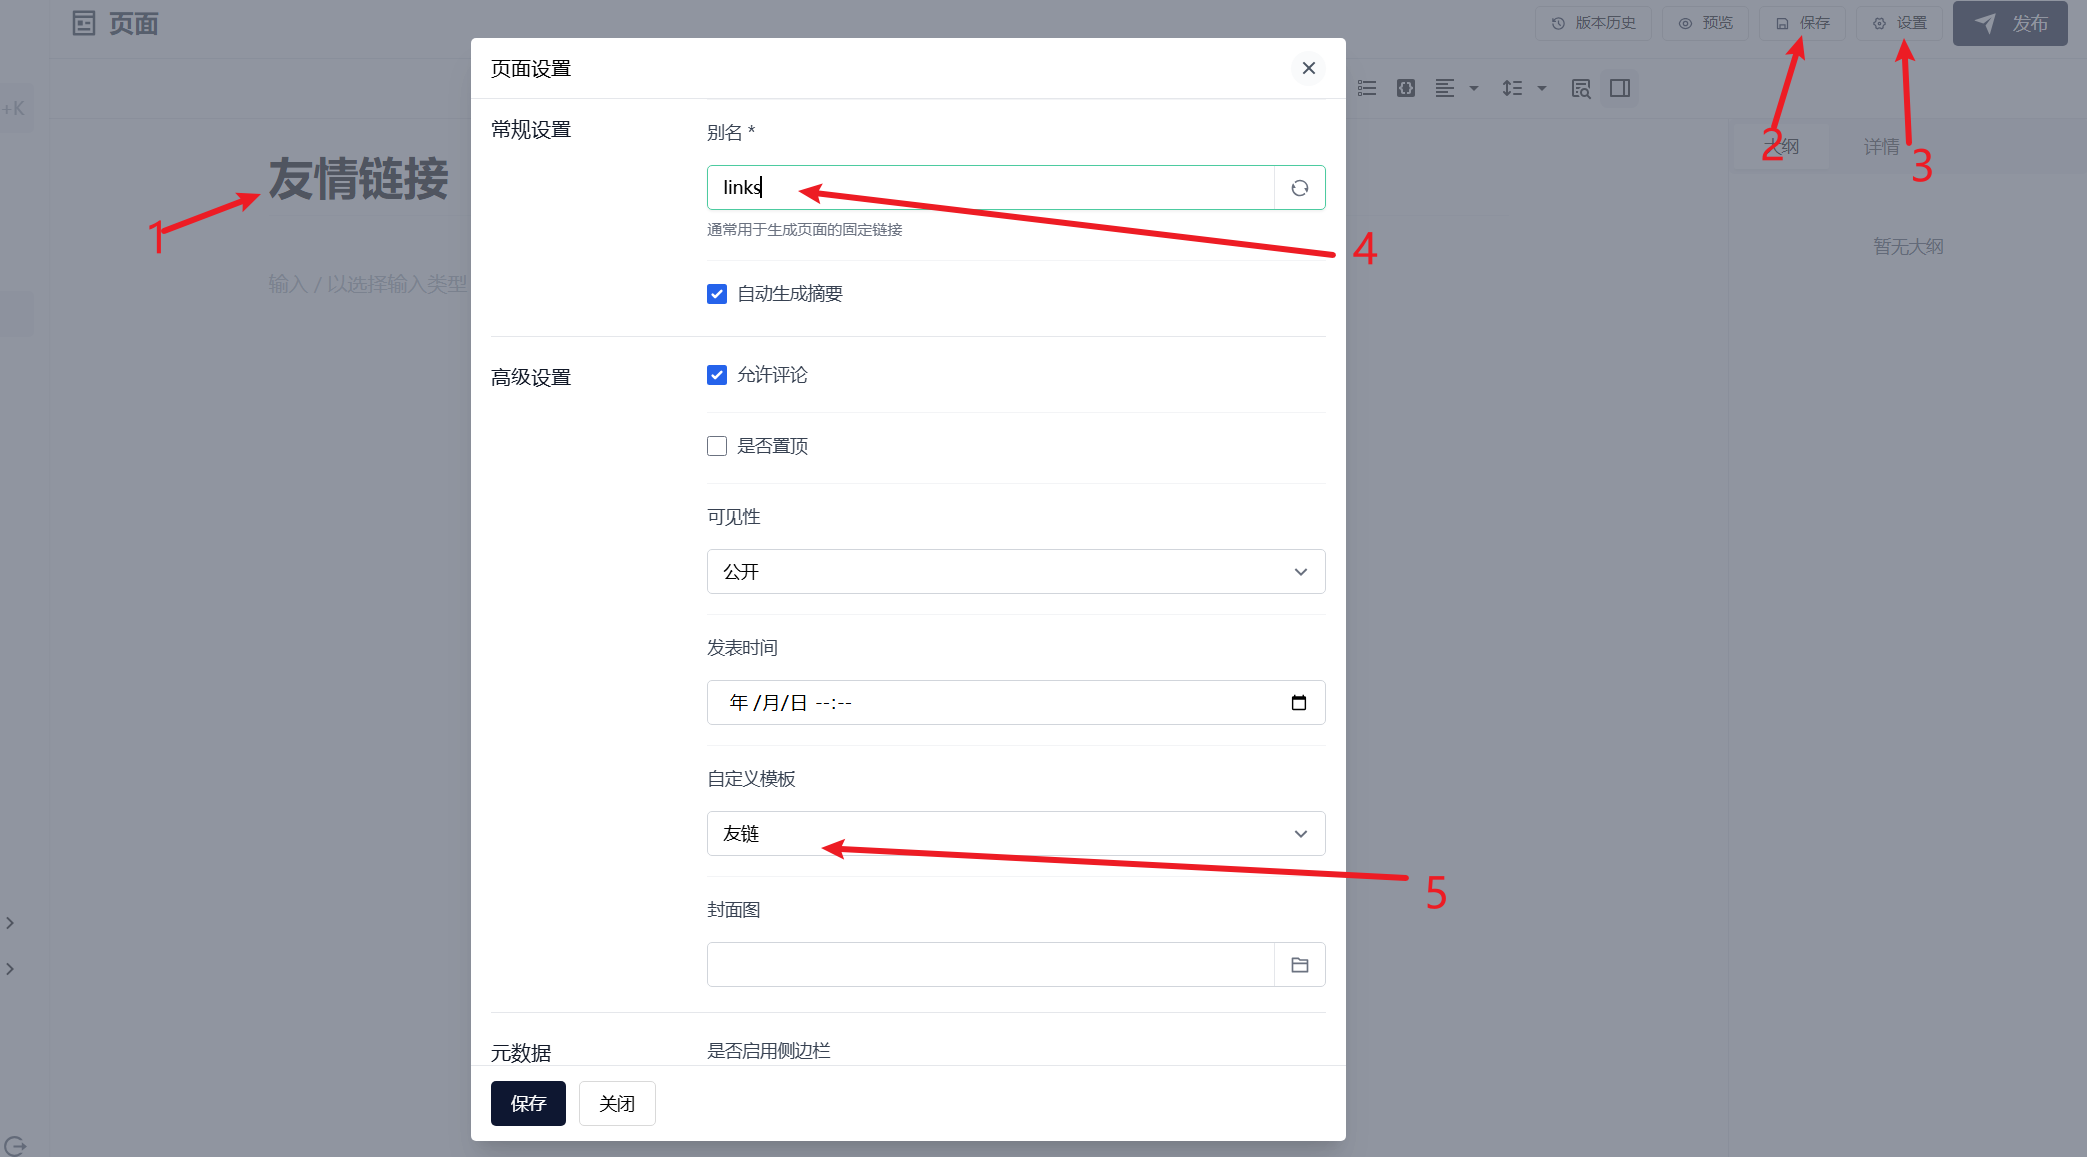Uncheck the 允许评论 checkbox
Screen dimensions: 2087x1157
[x=717, y=375]
